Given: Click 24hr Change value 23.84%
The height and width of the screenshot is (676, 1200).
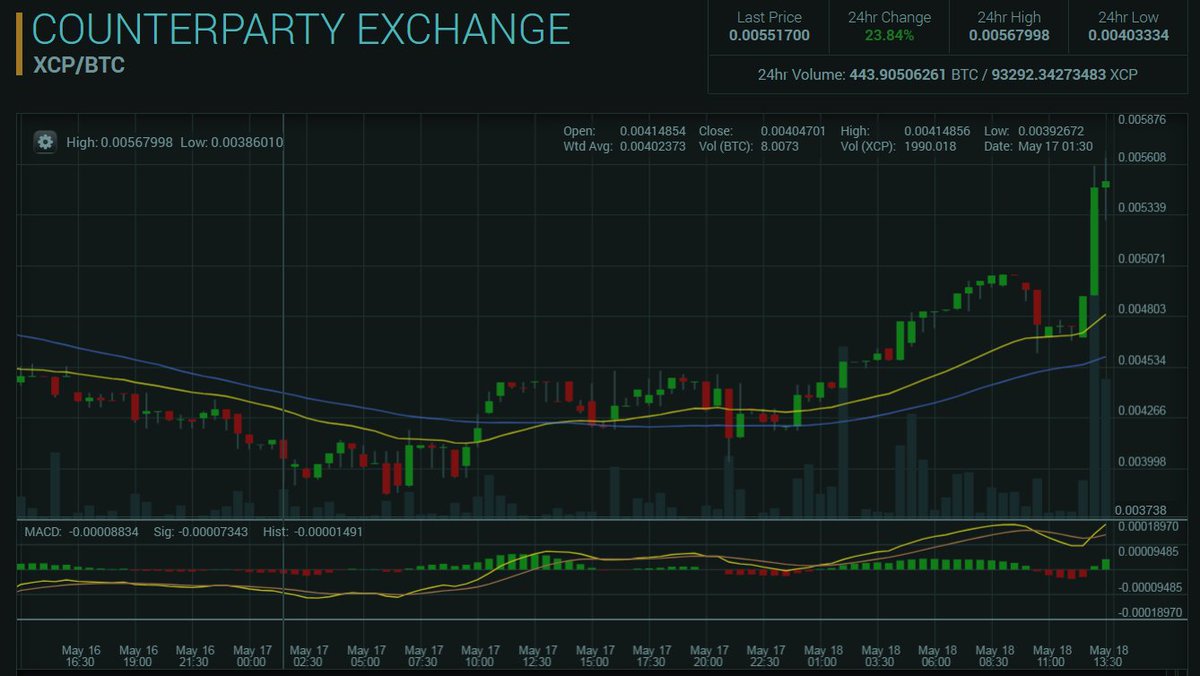Looking at the screenshot, I should 889,36.
